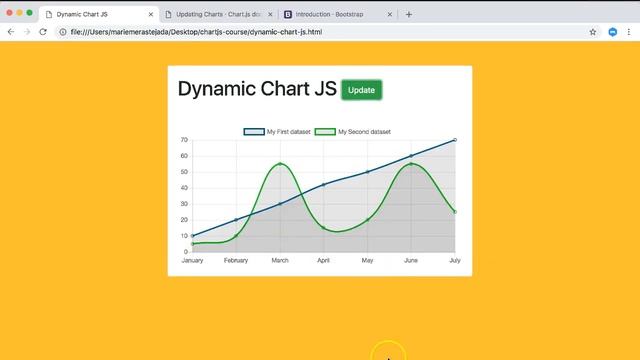
Task: Click the yellow minimize window button
Action: click(x=19, y=13)
